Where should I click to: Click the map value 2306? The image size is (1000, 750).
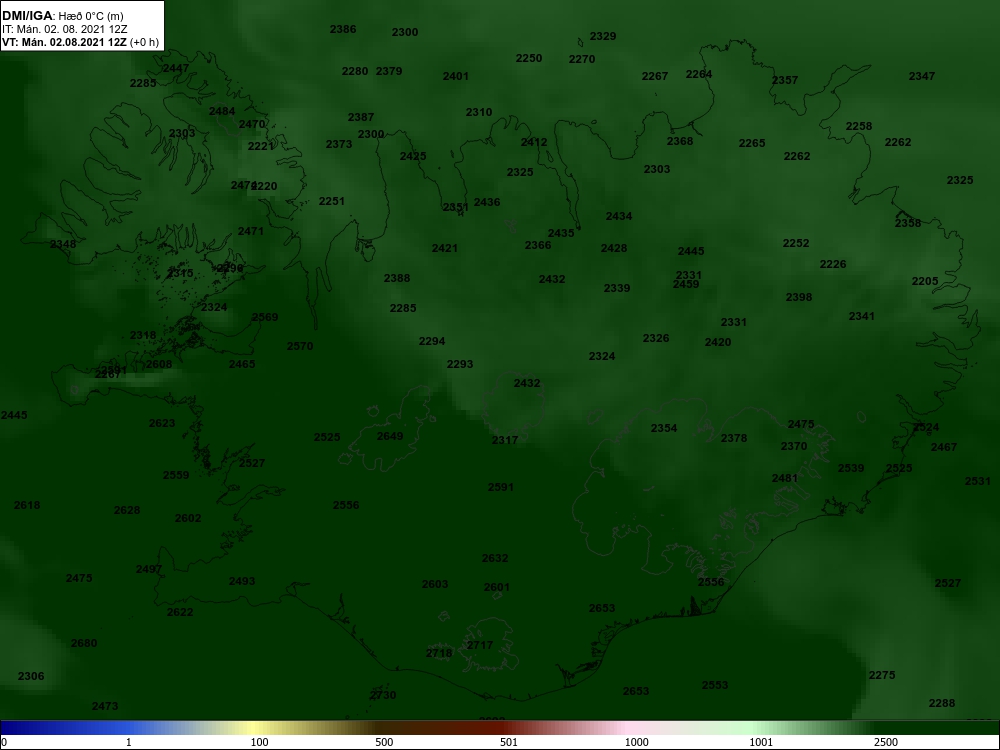[31, 677]
